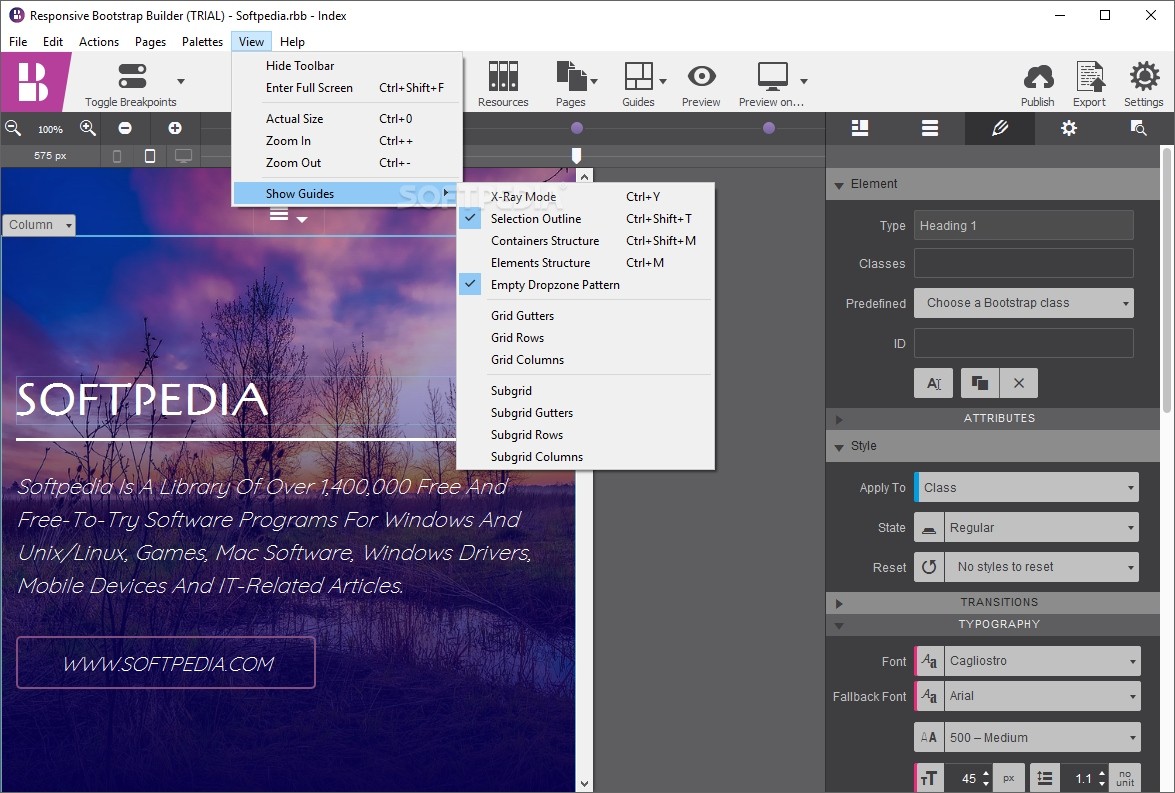Screen dimensions: 1175x793
Task: Switch to the style brush panel tab
Action: pyautogui.click(x=999, y=128)
